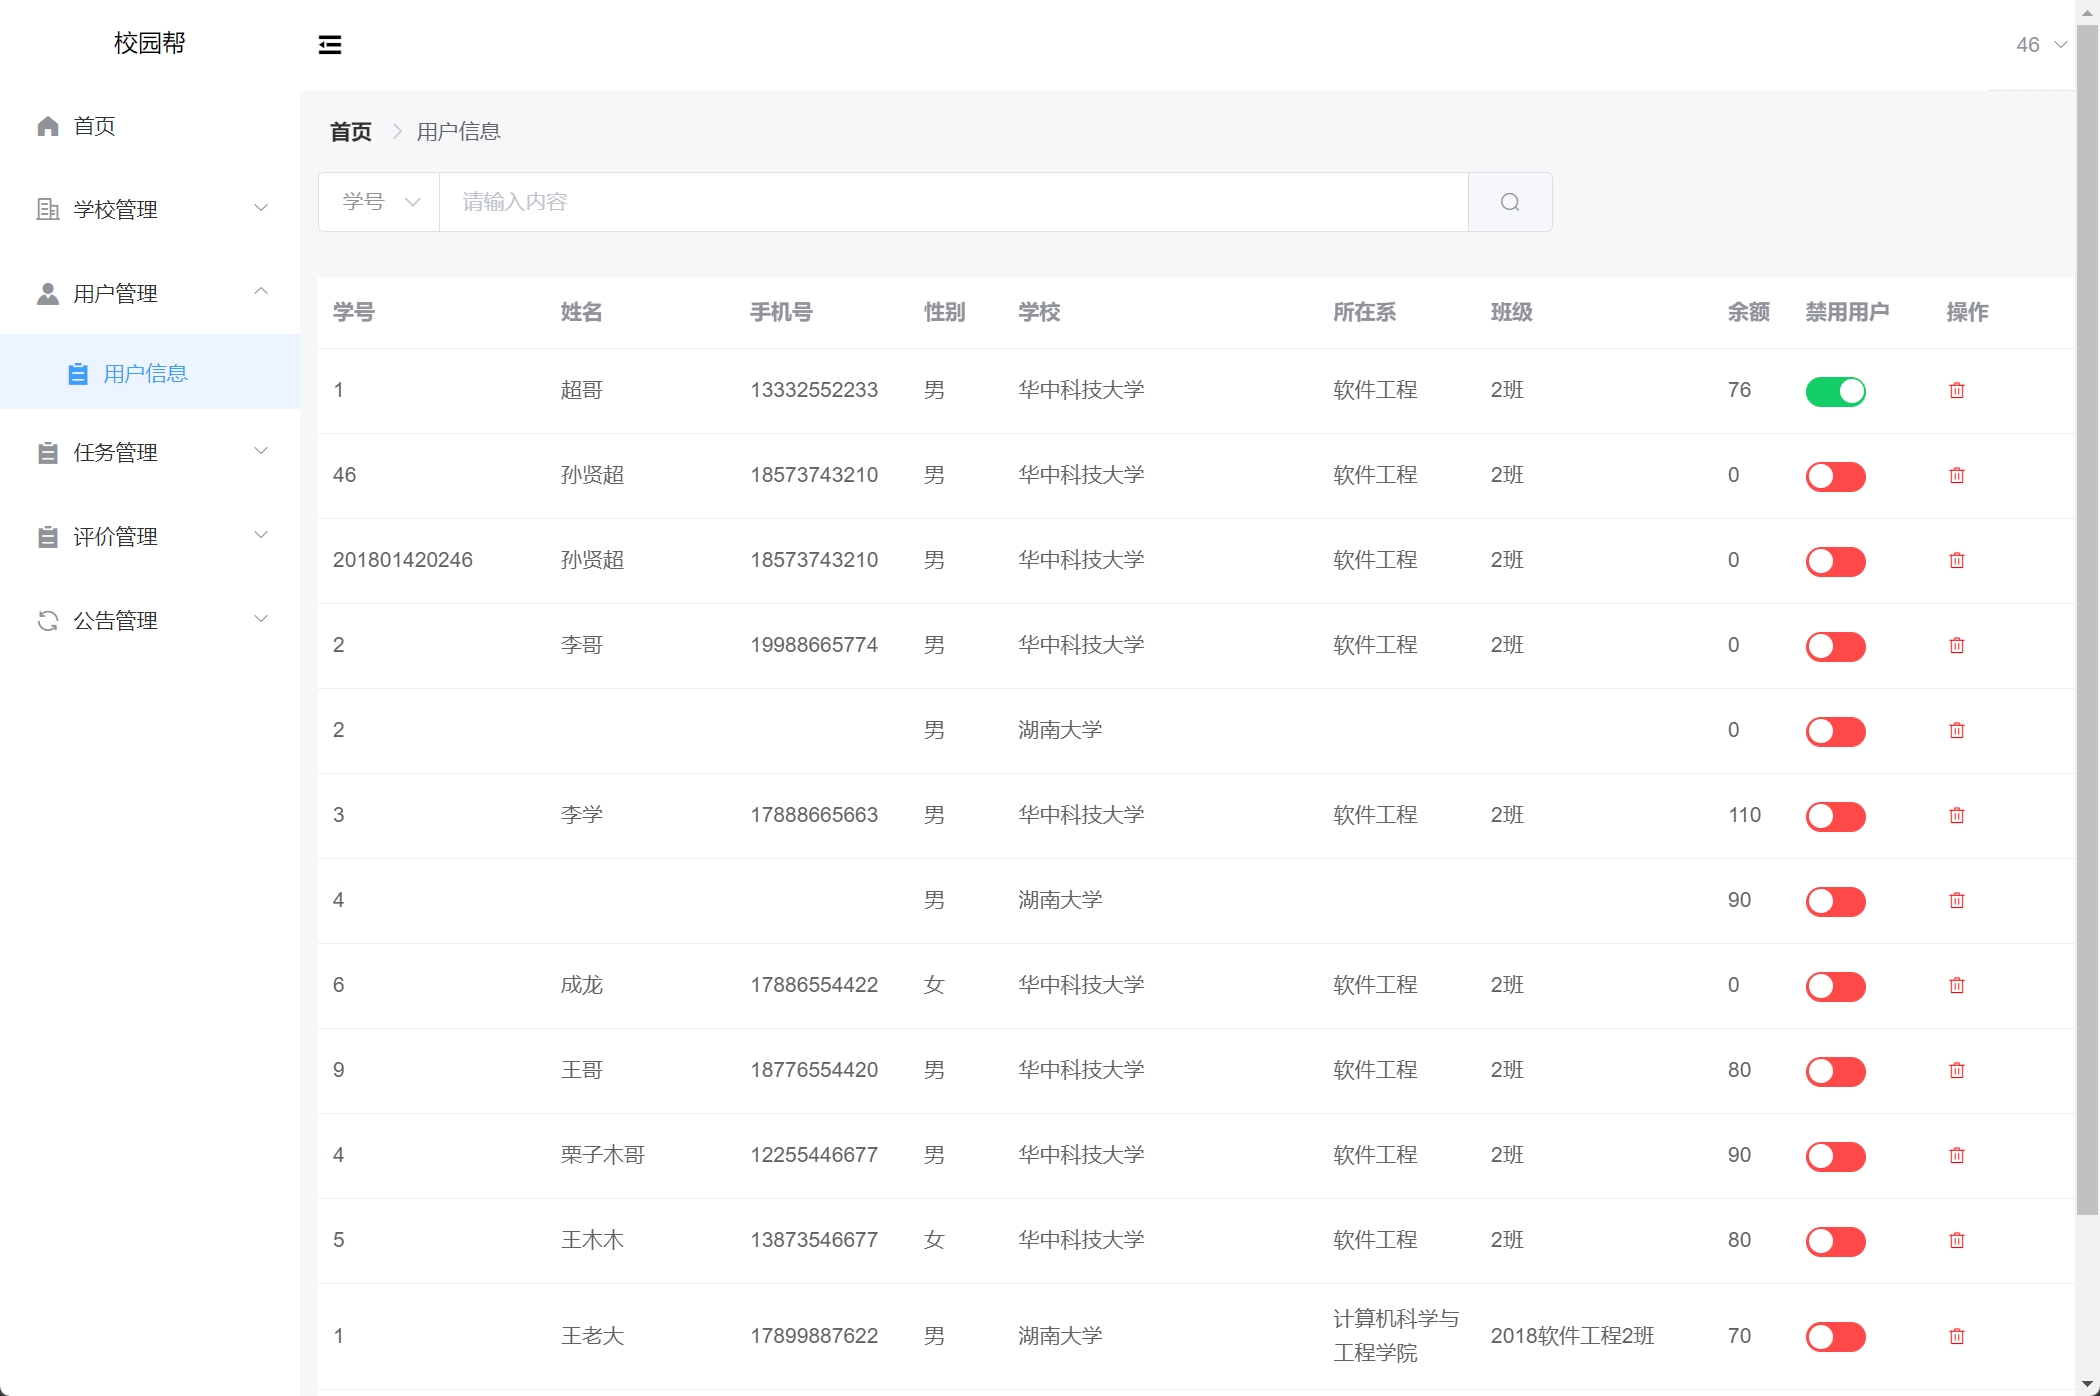Delete user with 学号 201801420246
Viewport: 2100px width, 1396px height.
click(1957, 560)
